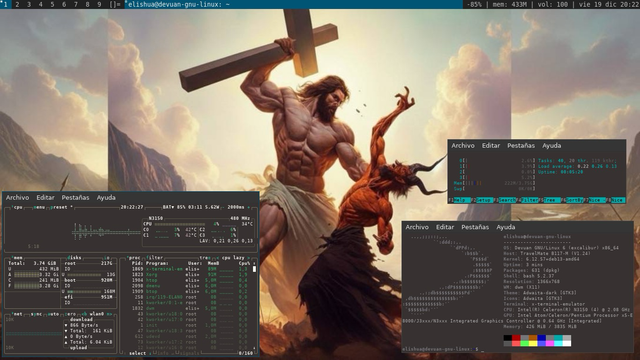Click F7 Nice - in htop's footer
The image size is (640, 360).
click(595, 200)
